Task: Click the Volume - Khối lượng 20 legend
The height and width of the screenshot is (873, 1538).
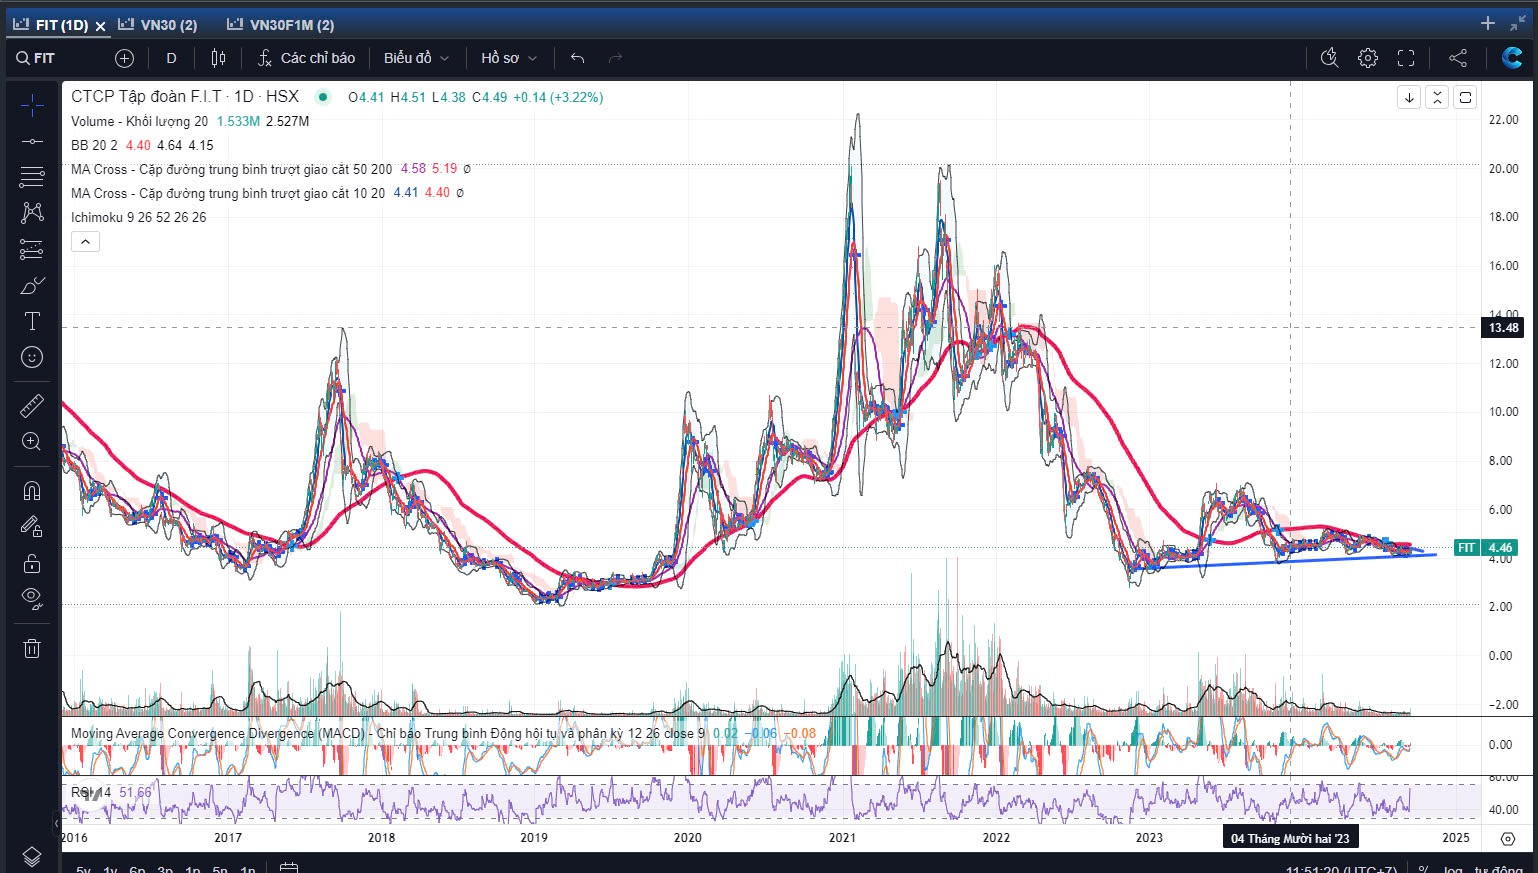Action: 139,121
